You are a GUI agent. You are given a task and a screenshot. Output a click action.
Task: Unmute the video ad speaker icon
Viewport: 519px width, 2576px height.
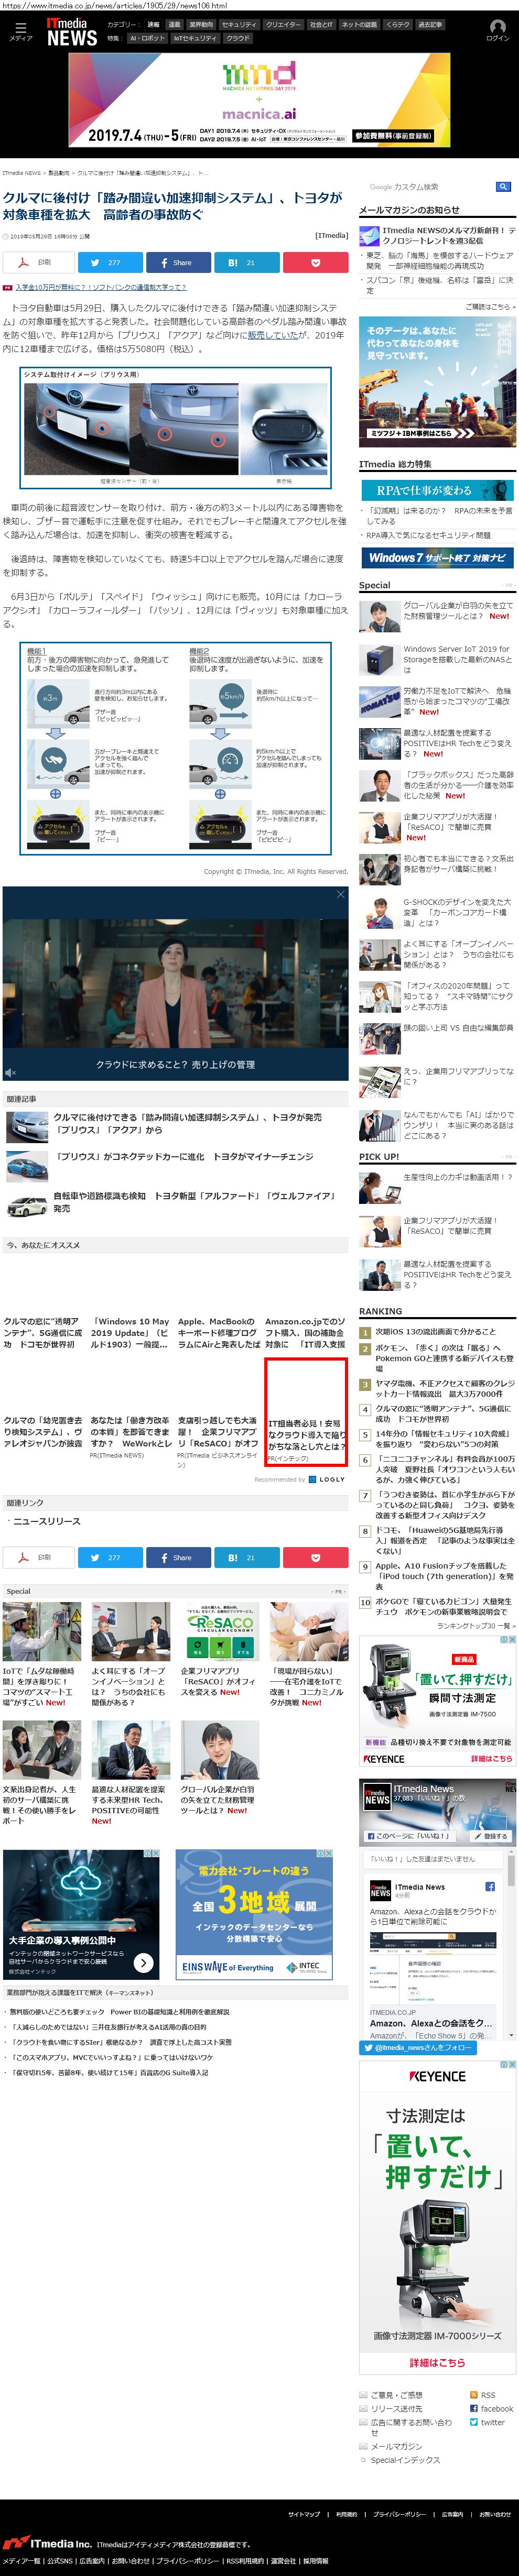tap(10, 1073)
